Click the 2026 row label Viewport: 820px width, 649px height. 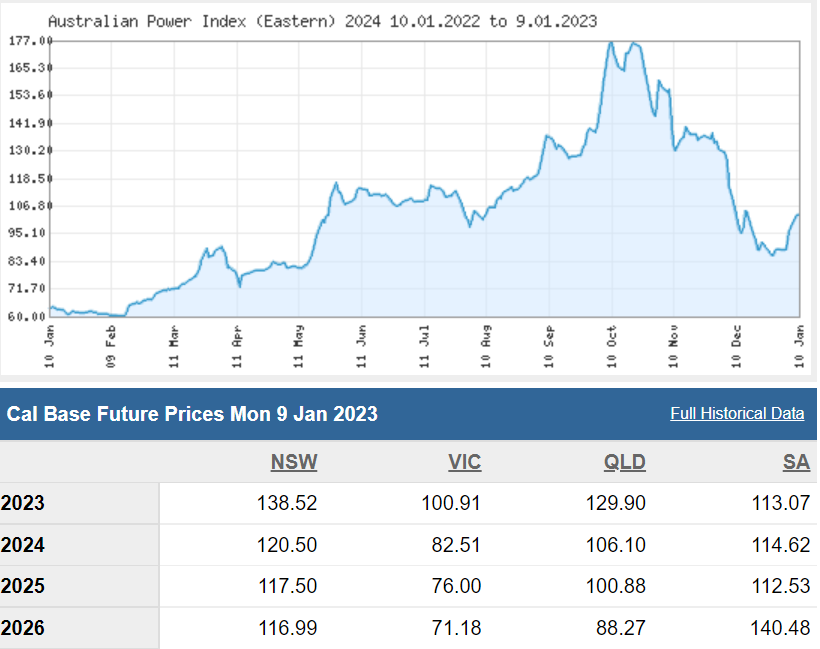(23, 629)
